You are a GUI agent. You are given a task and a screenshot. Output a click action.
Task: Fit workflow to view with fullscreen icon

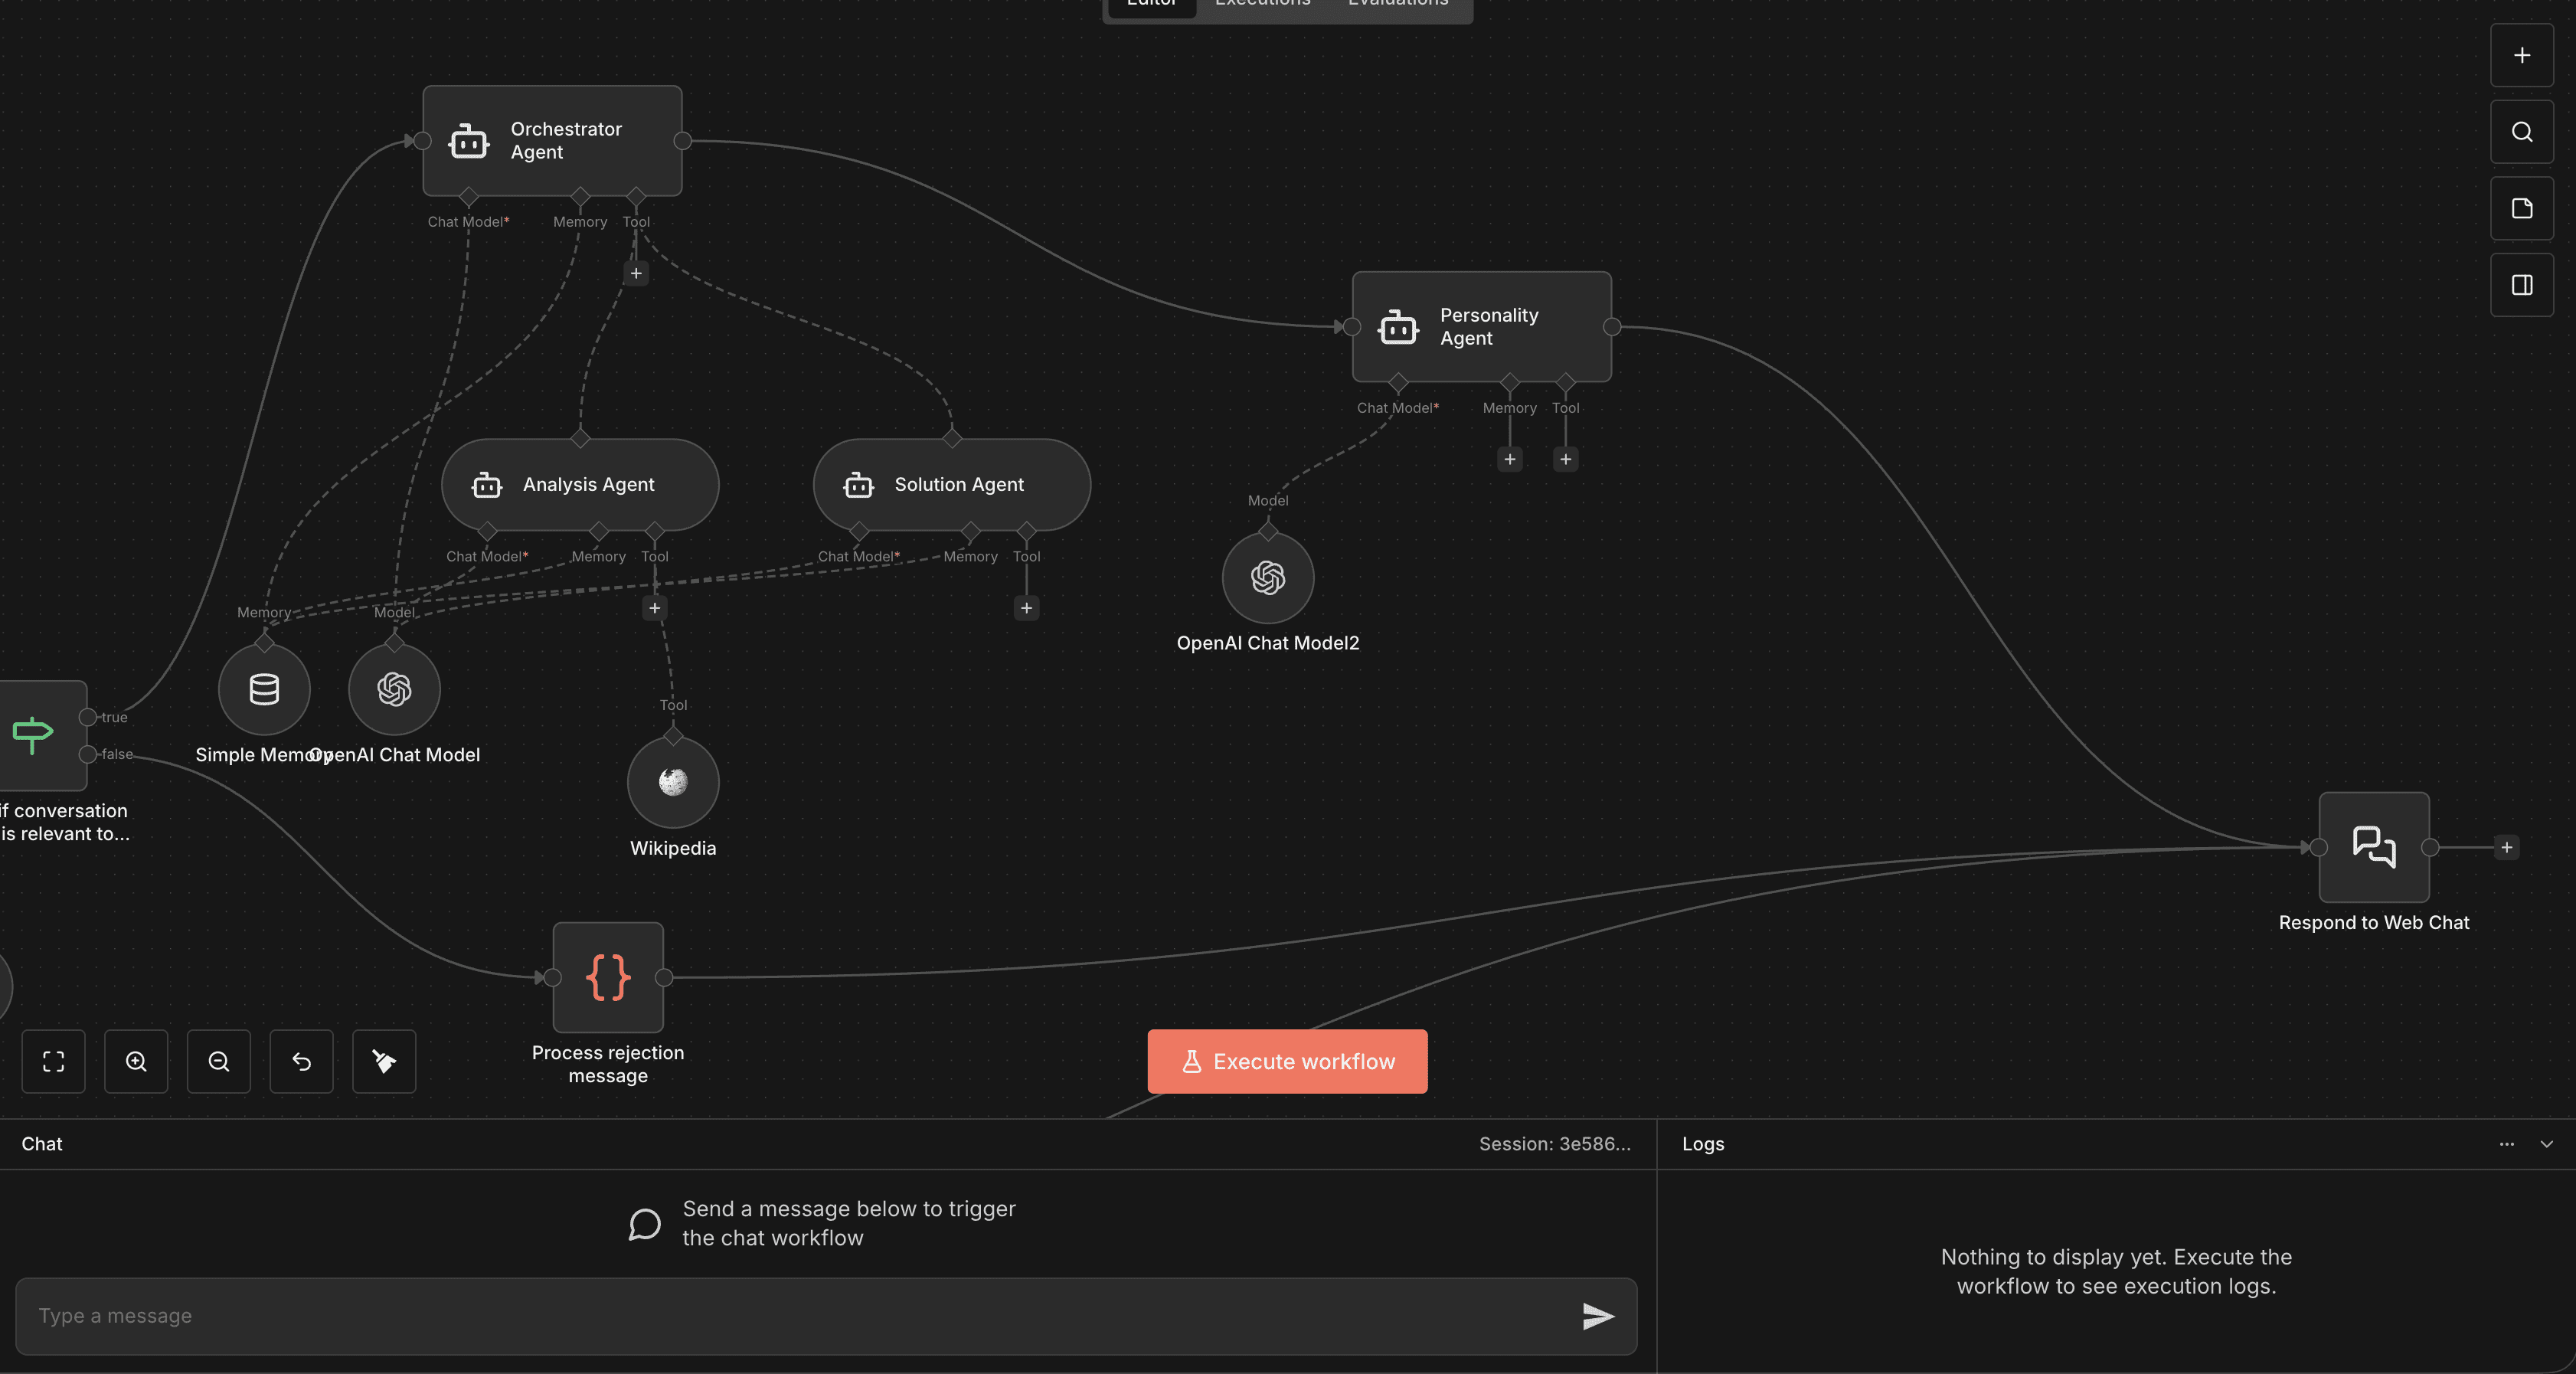point(54,1061)
